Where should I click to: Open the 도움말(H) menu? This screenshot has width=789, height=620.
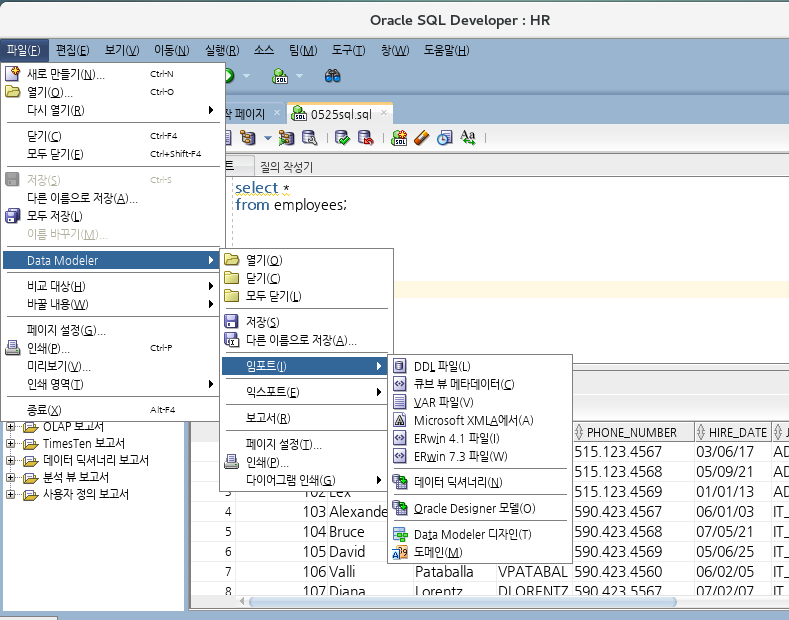tap(446, 50)
